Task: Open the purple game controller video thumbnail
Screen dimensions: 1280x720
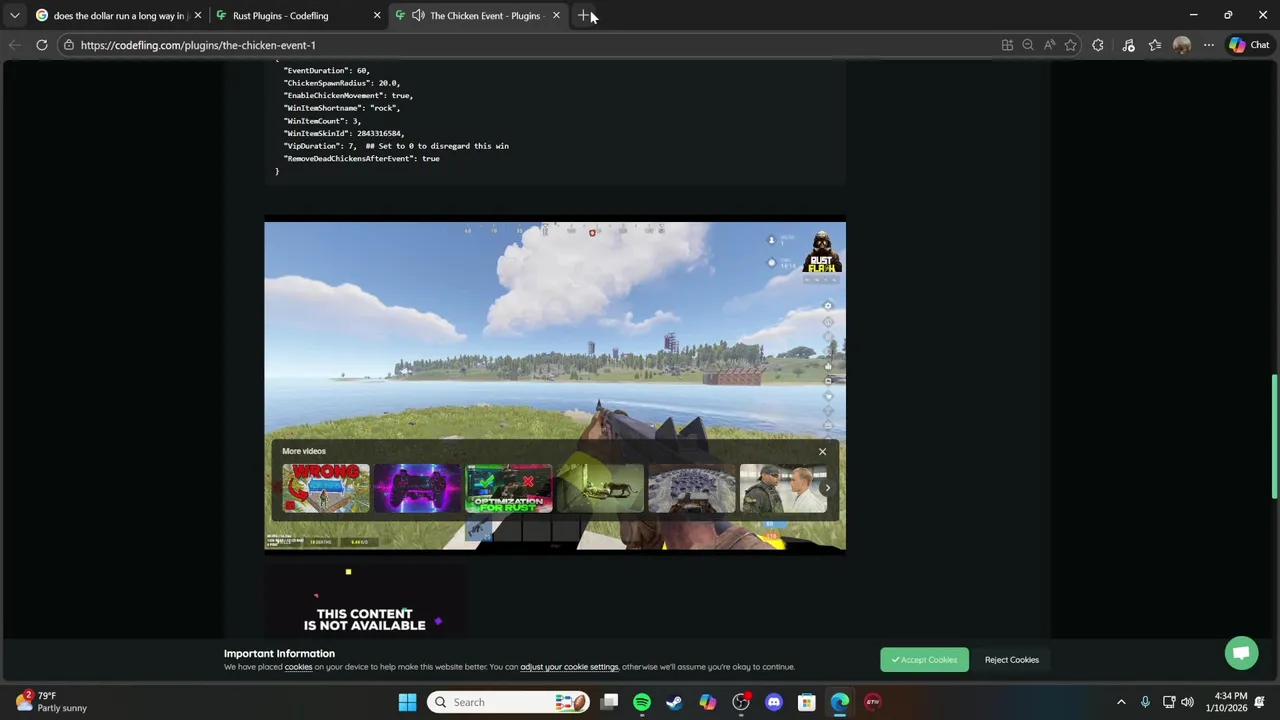Action: point(417,488)
